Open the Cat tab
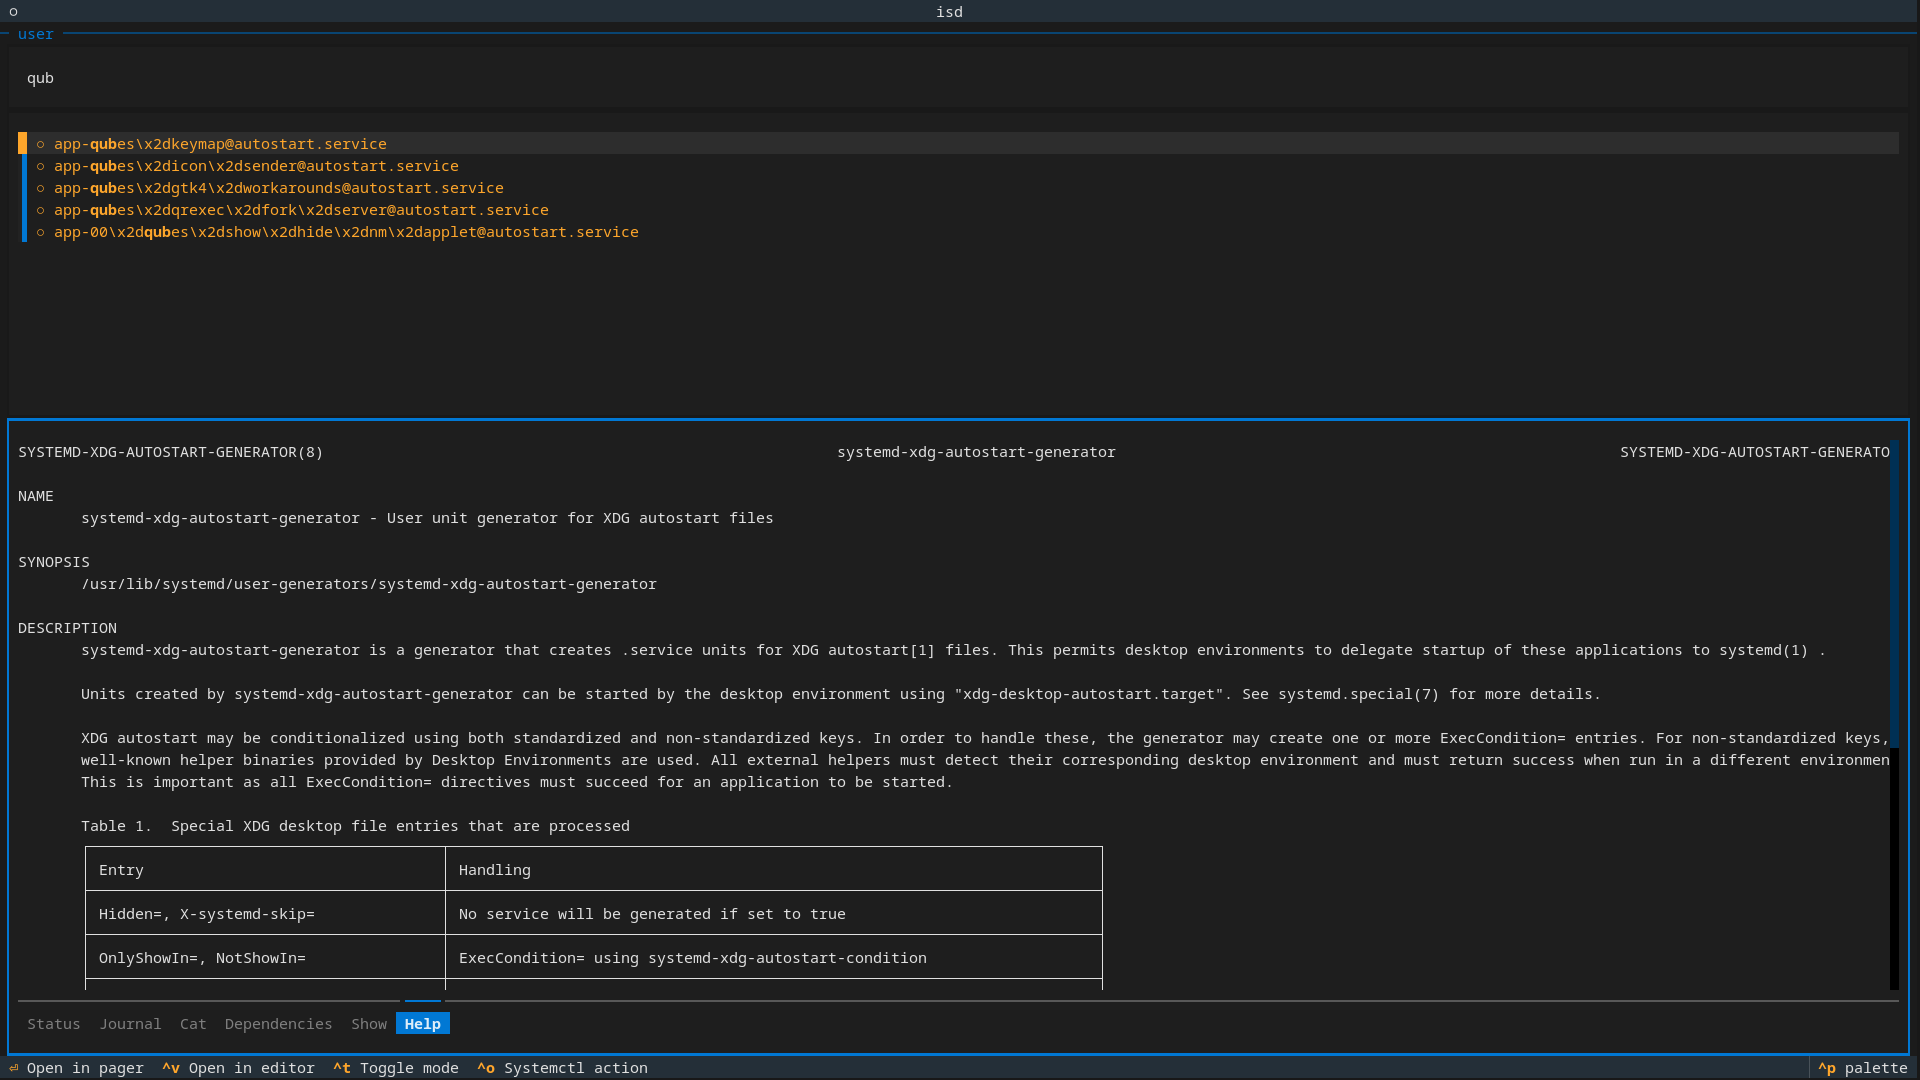Screen dimensions: 1920x1080 pyautogui.click(x=193, y=1024)
